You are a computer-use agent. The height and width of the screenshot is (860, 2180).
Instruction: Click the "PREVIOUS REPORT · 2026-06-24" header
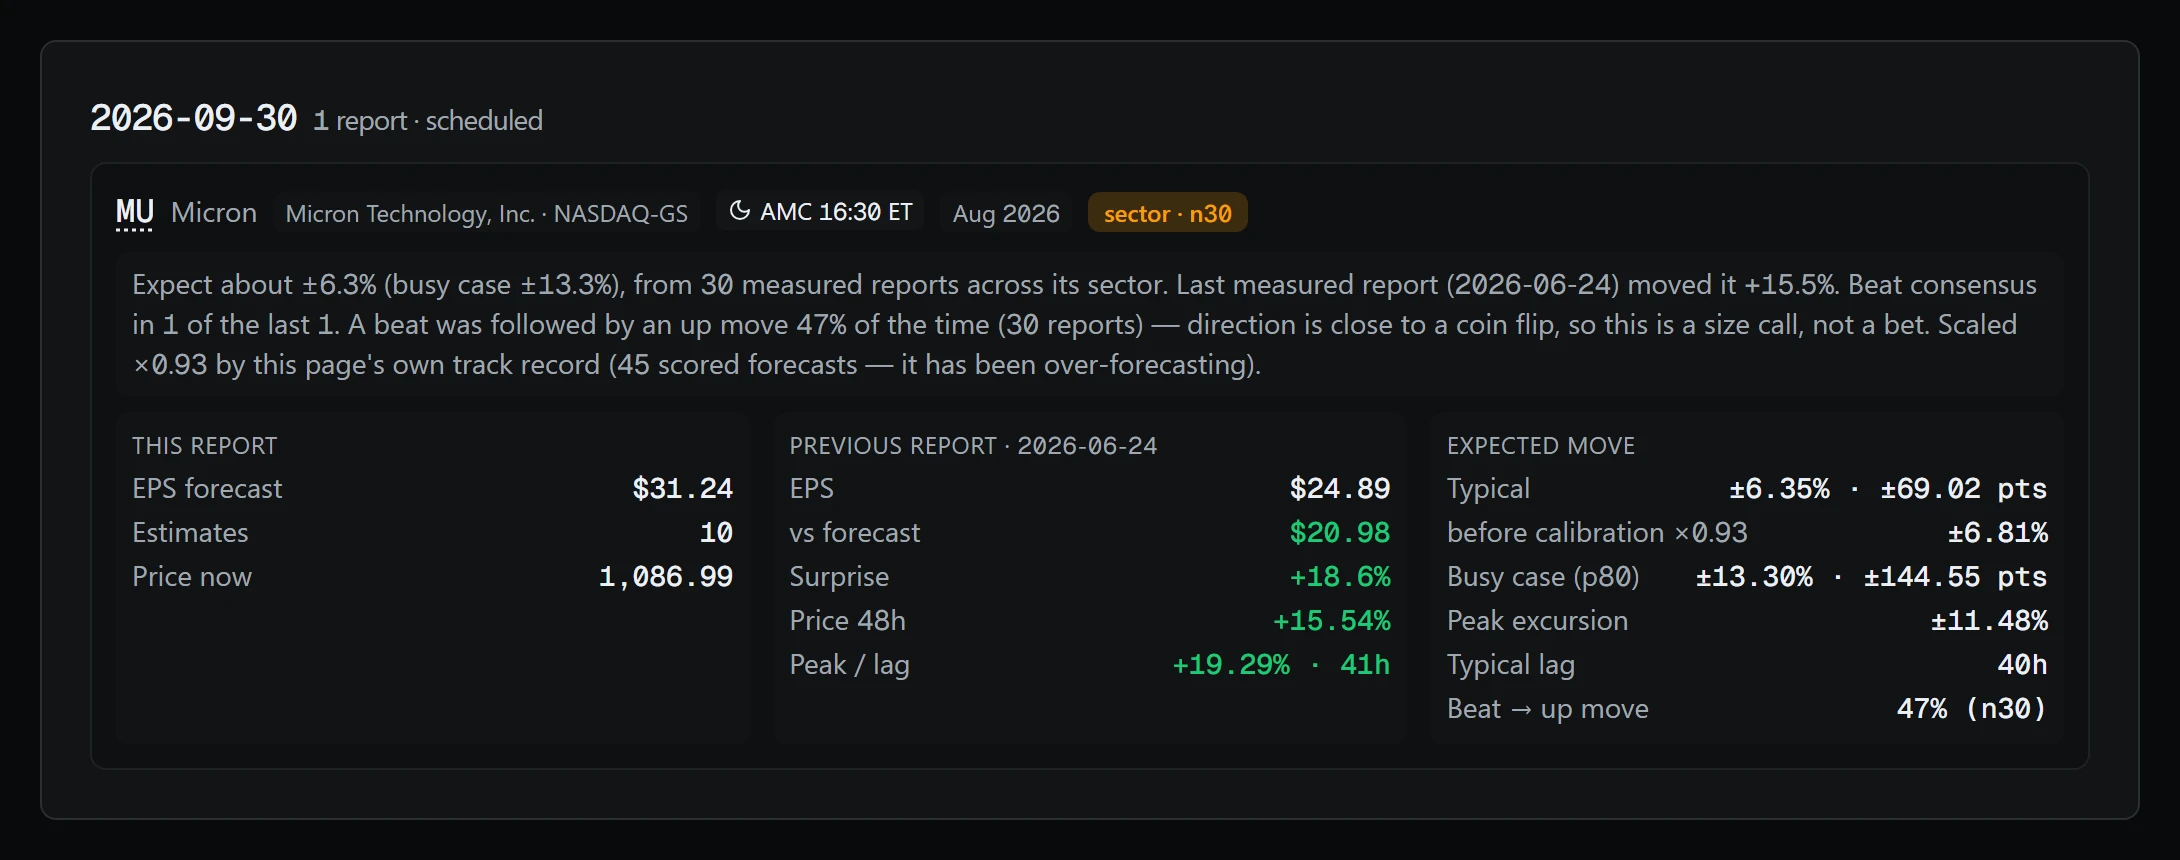coord(973,446)
